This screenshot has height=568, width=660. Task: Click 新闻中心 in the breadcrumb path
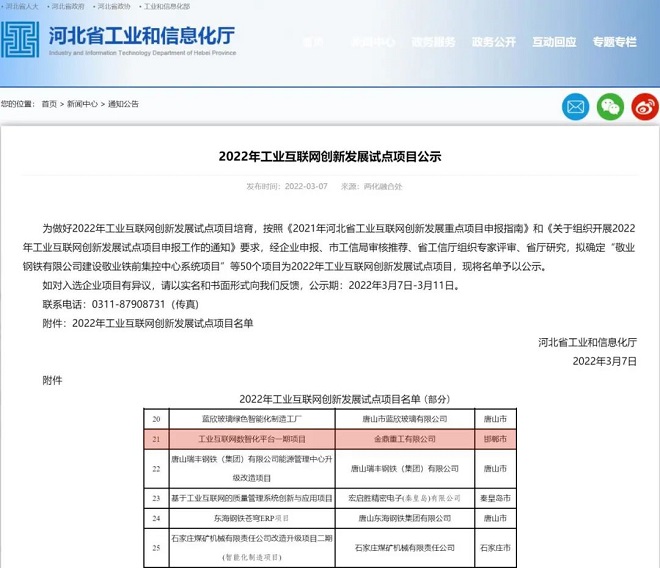point(82,104)
